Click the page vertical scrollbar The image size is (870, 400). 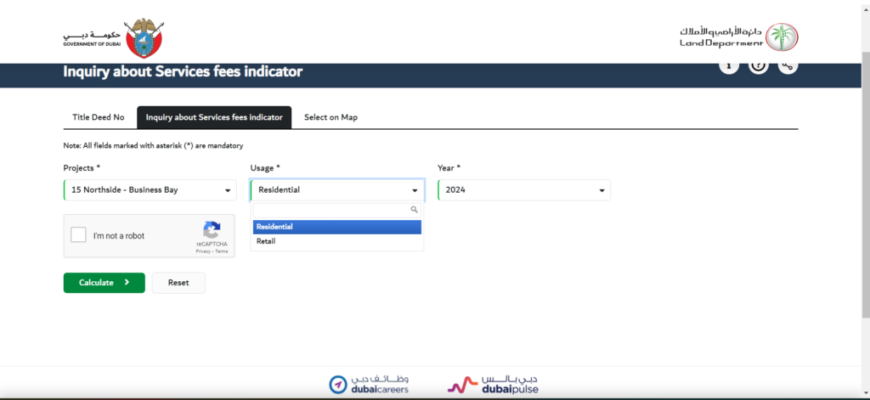(865, 200)
